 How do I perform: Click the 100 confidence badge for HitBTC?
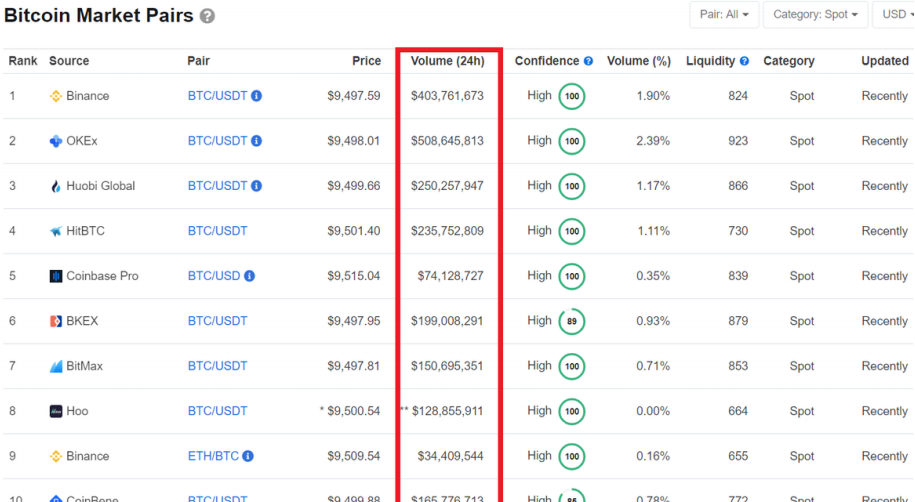click(x=572, y=231)
